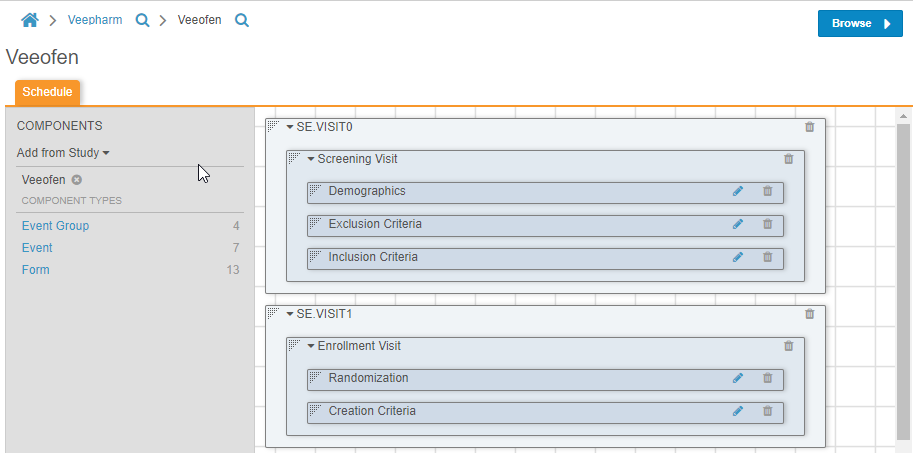Click the home icon in breadcrumb

pos(30,20)
